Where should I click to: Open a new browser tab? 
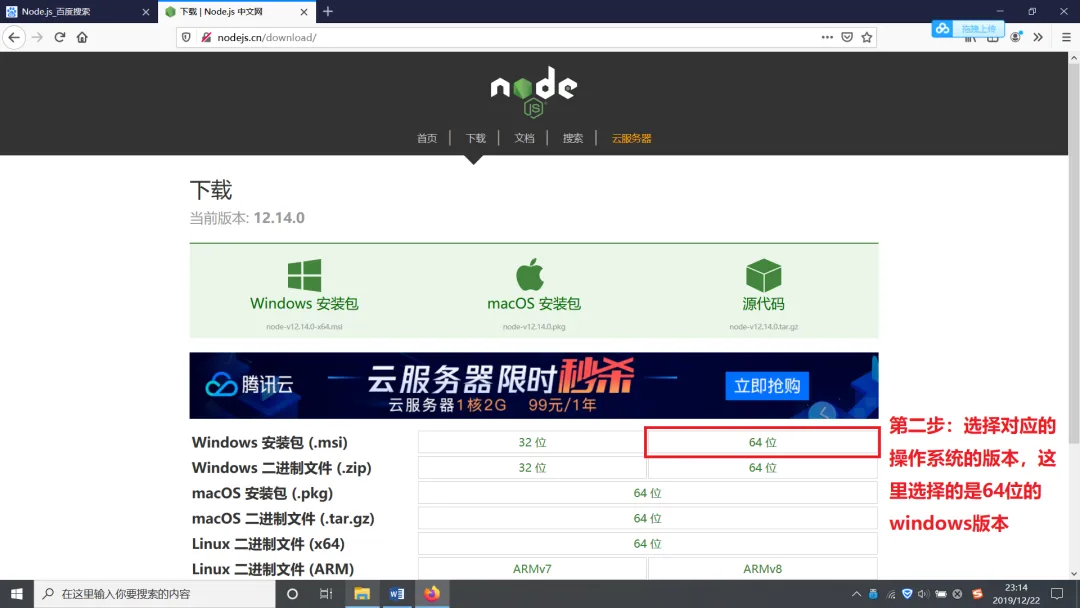tap(328, 11)
